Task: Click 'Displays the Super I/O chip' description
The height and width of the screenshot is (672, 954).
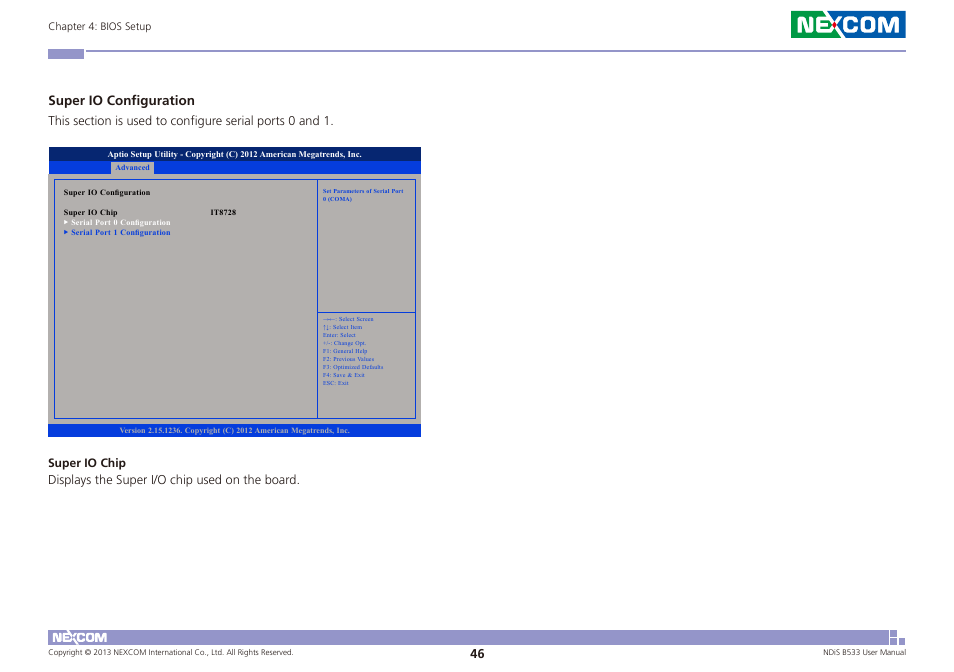Action: tap(174, 480)
